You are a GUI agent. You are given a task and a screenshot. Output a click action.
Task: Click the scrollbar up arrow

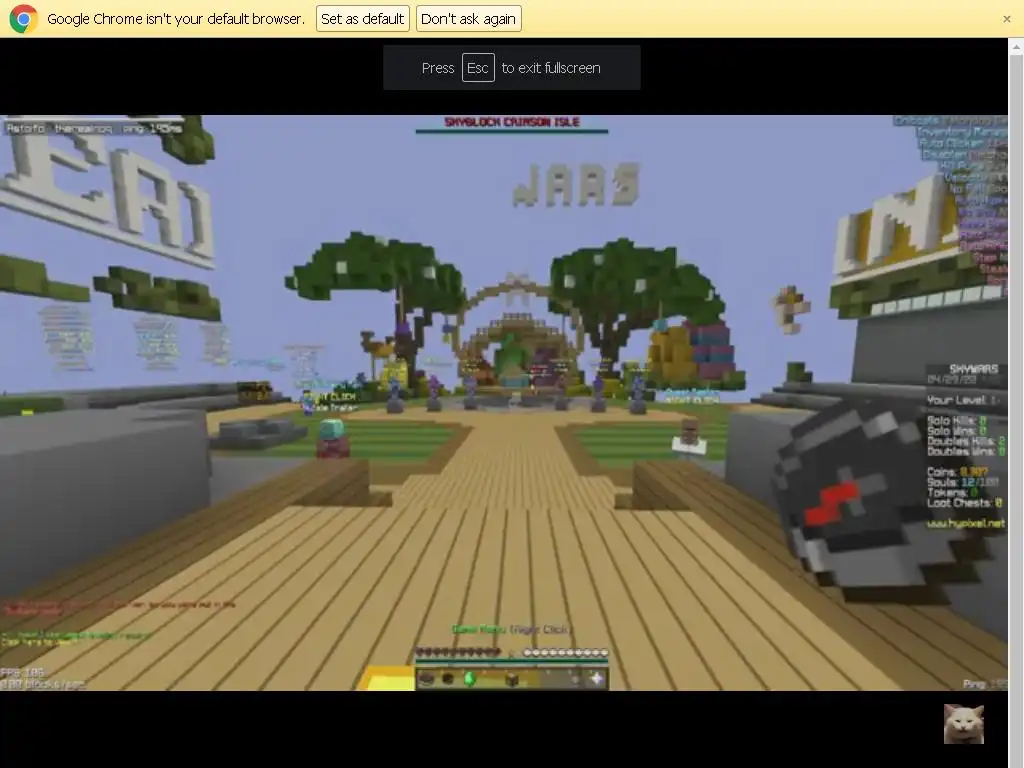[x=1016, y=47]
